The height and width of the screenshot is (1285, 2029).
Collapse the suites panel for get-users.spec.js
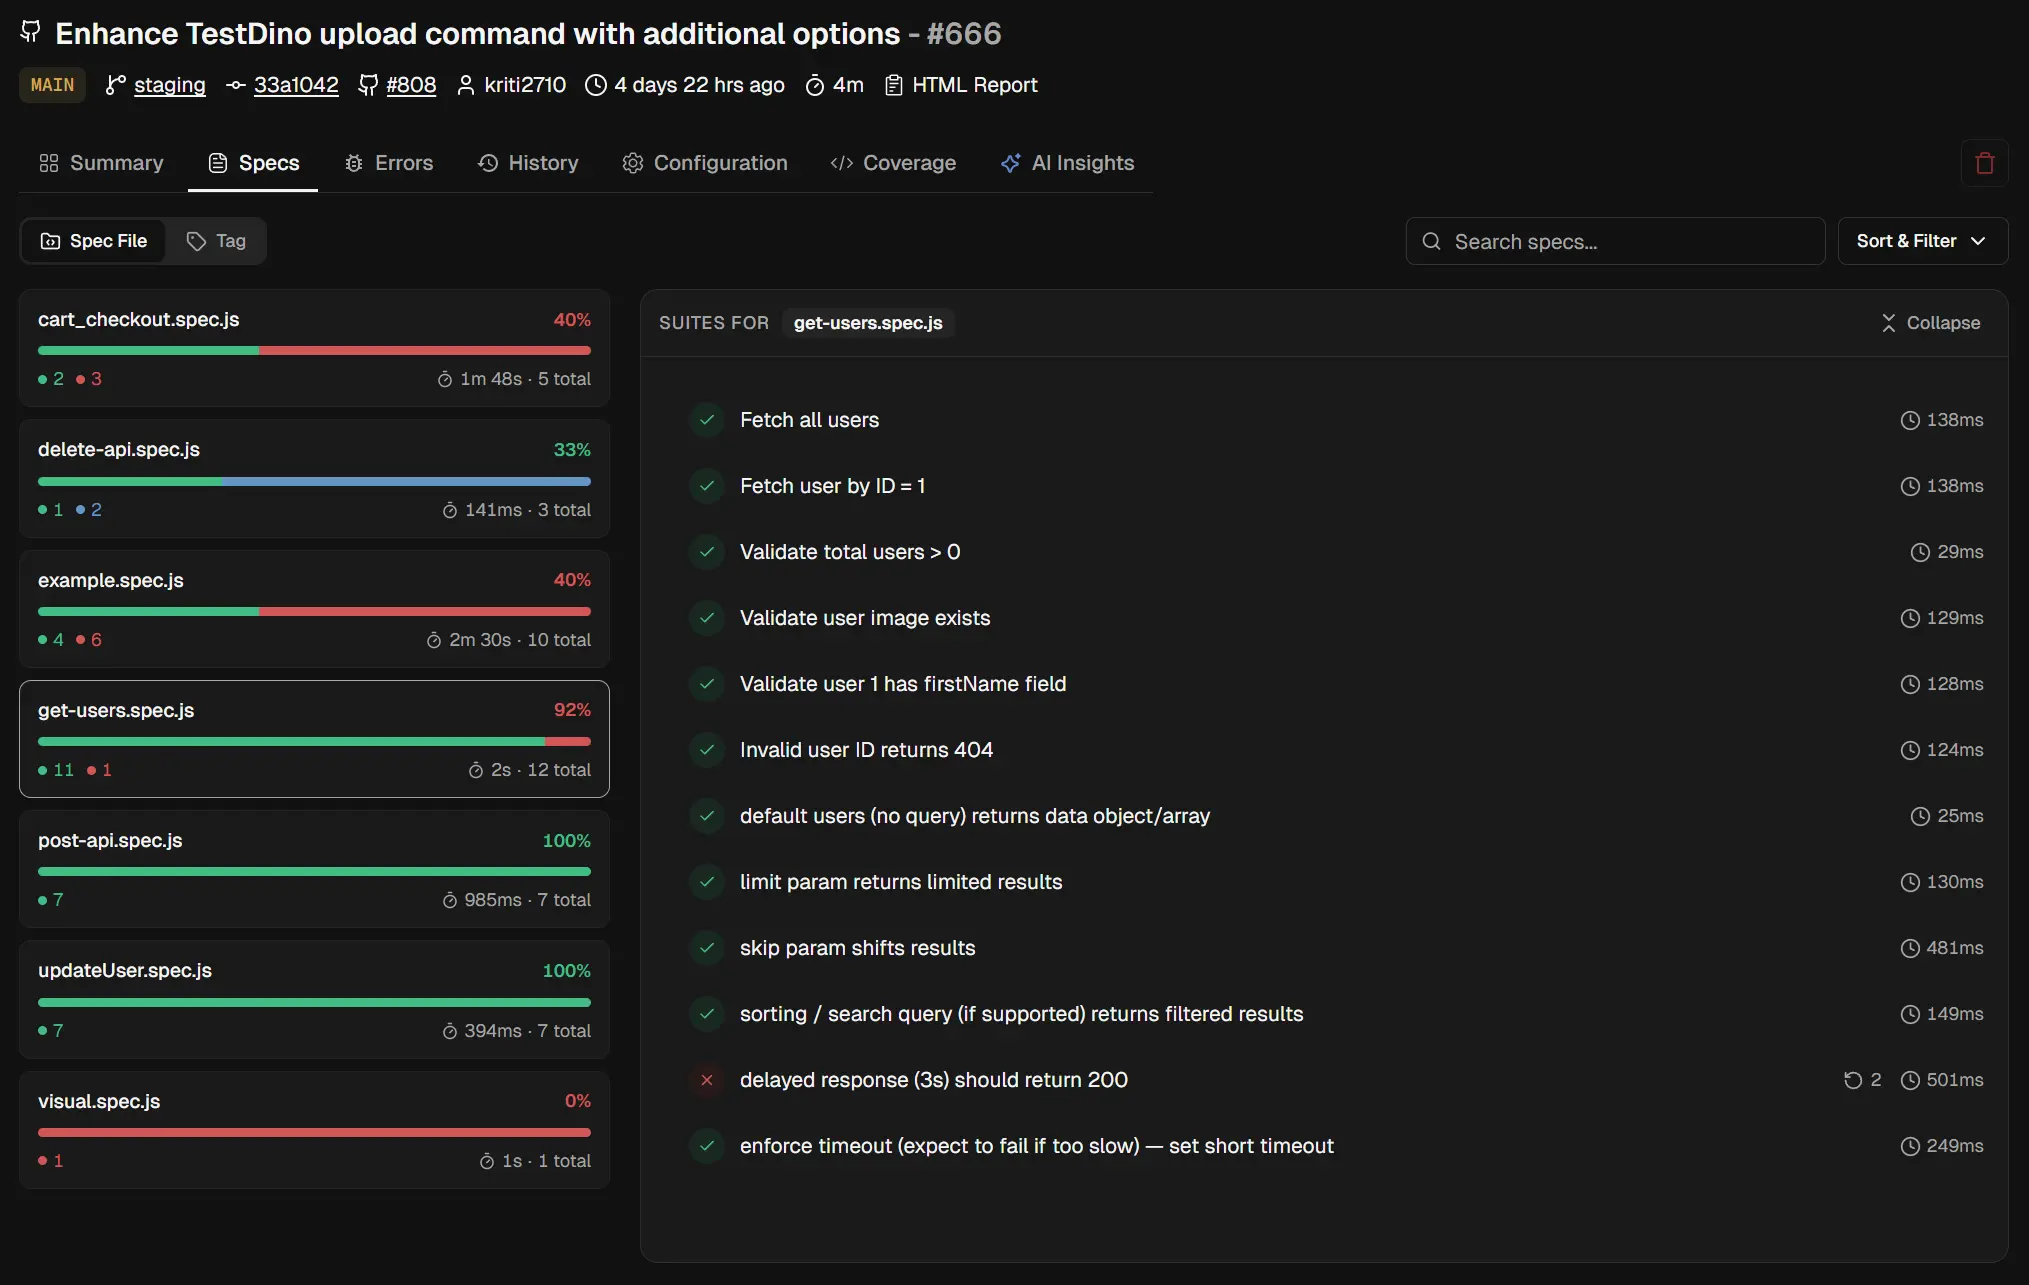click(1930, 323)
